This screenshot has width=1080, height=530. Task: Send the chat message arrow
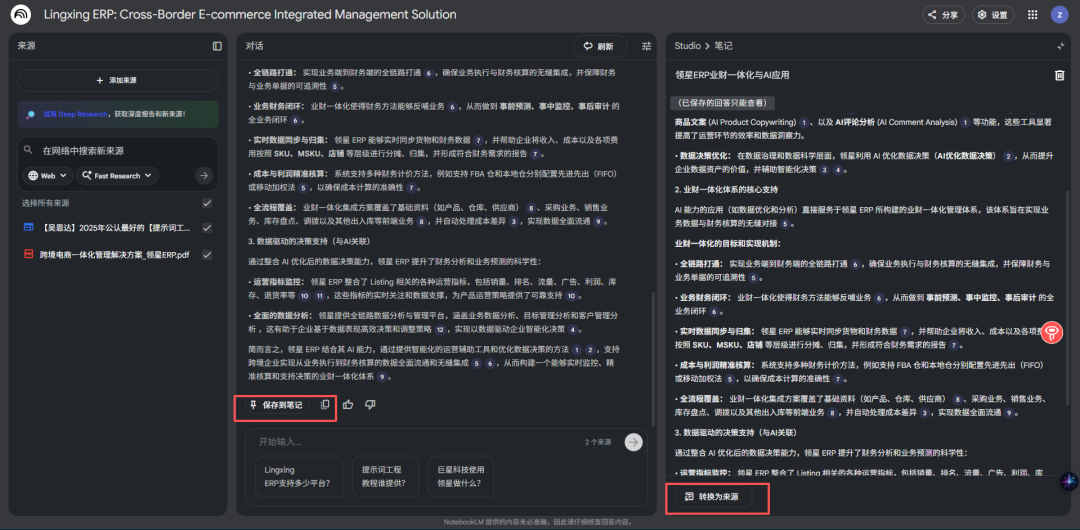point(634,442)
